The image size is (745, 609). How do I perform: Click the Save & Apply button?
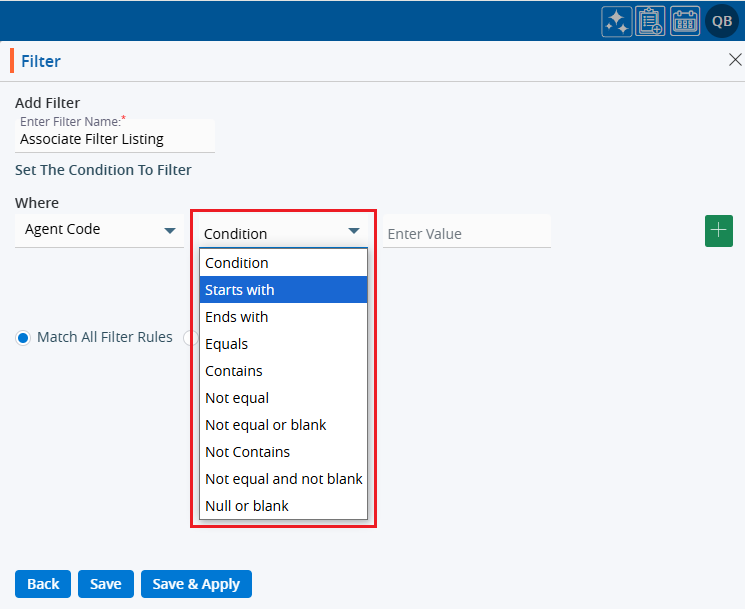[x=196, y=584]
